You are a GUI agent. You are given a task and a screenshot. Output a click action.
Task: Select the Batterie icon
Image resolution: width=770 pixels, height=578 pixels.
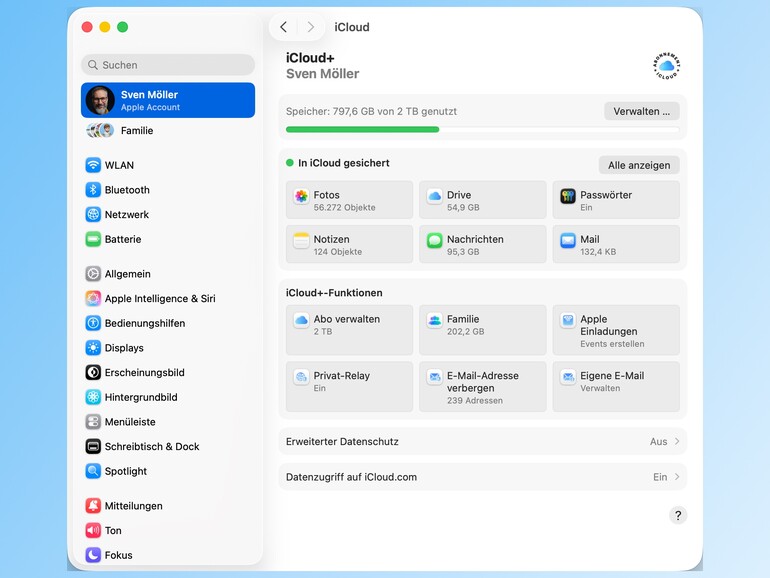(x=93, y=239)
